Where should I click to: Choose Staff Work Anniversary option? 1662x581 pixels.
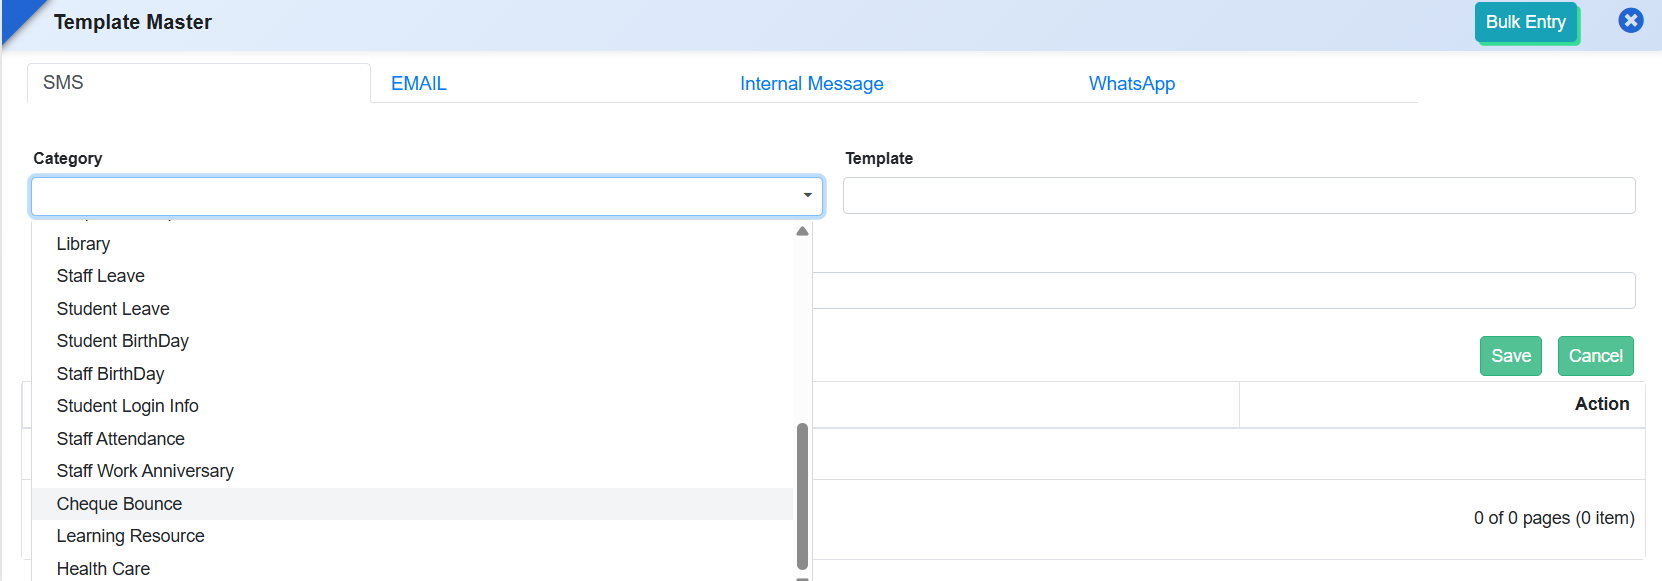tap(145, 471)
